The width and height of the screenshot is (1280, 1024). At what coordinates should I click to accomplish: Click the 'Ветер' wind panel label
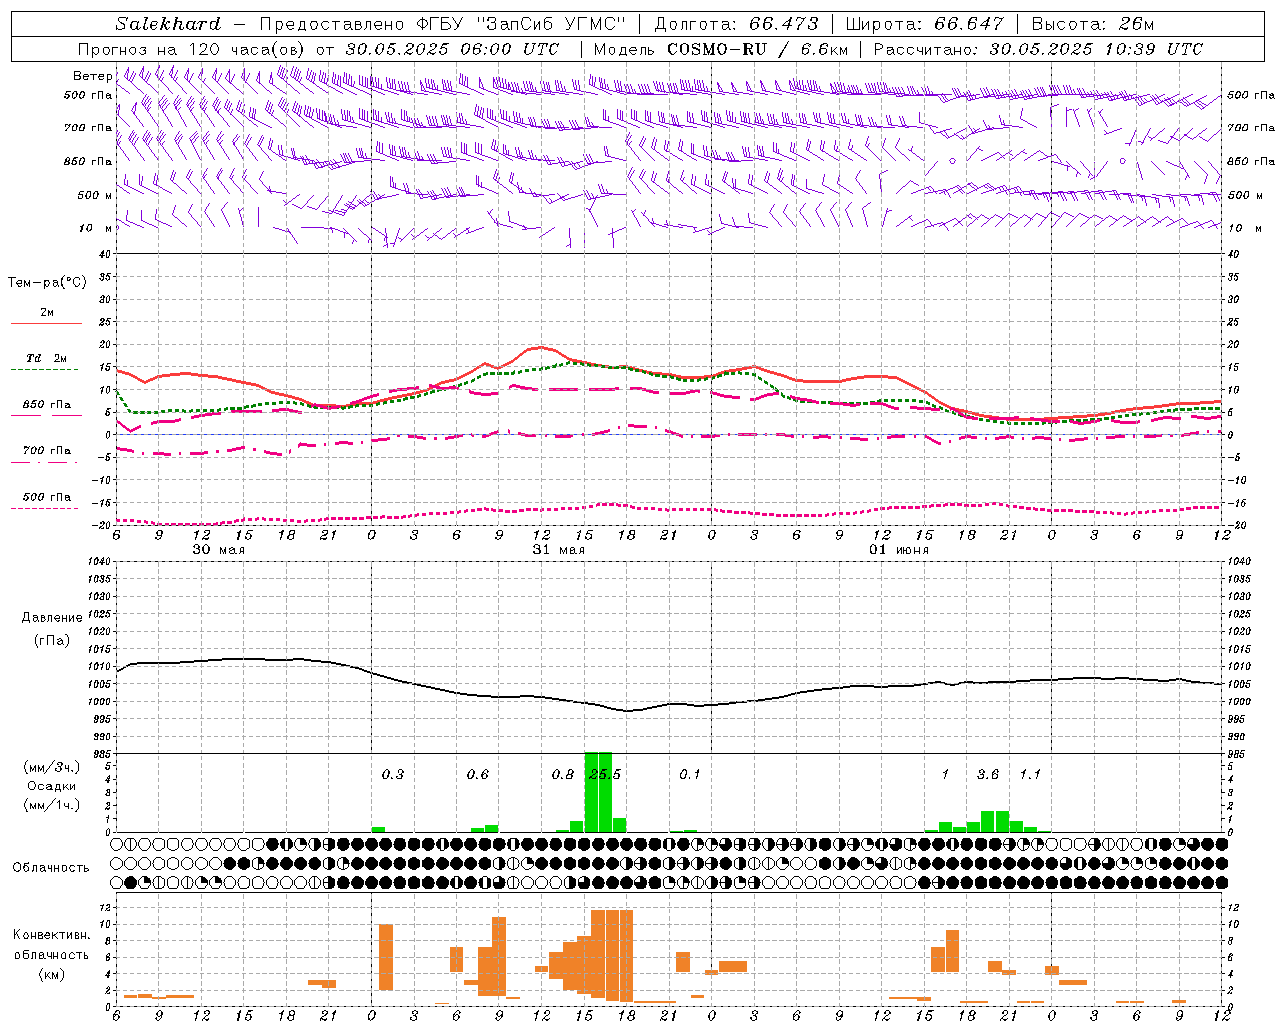92,76
